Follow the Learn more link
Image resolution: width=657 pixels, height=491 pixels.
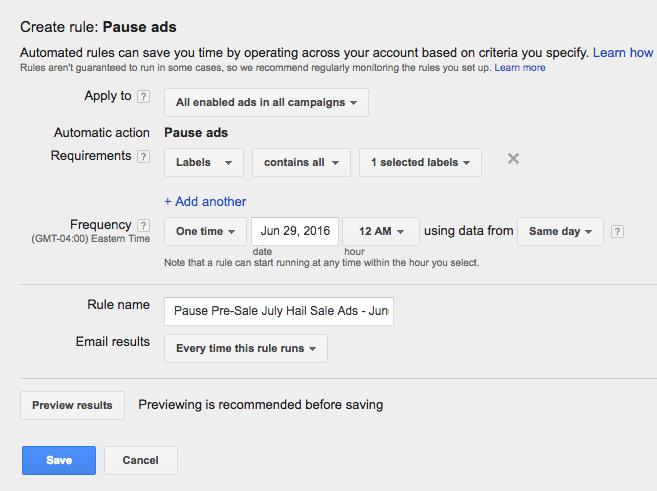(x=520, y=67)
